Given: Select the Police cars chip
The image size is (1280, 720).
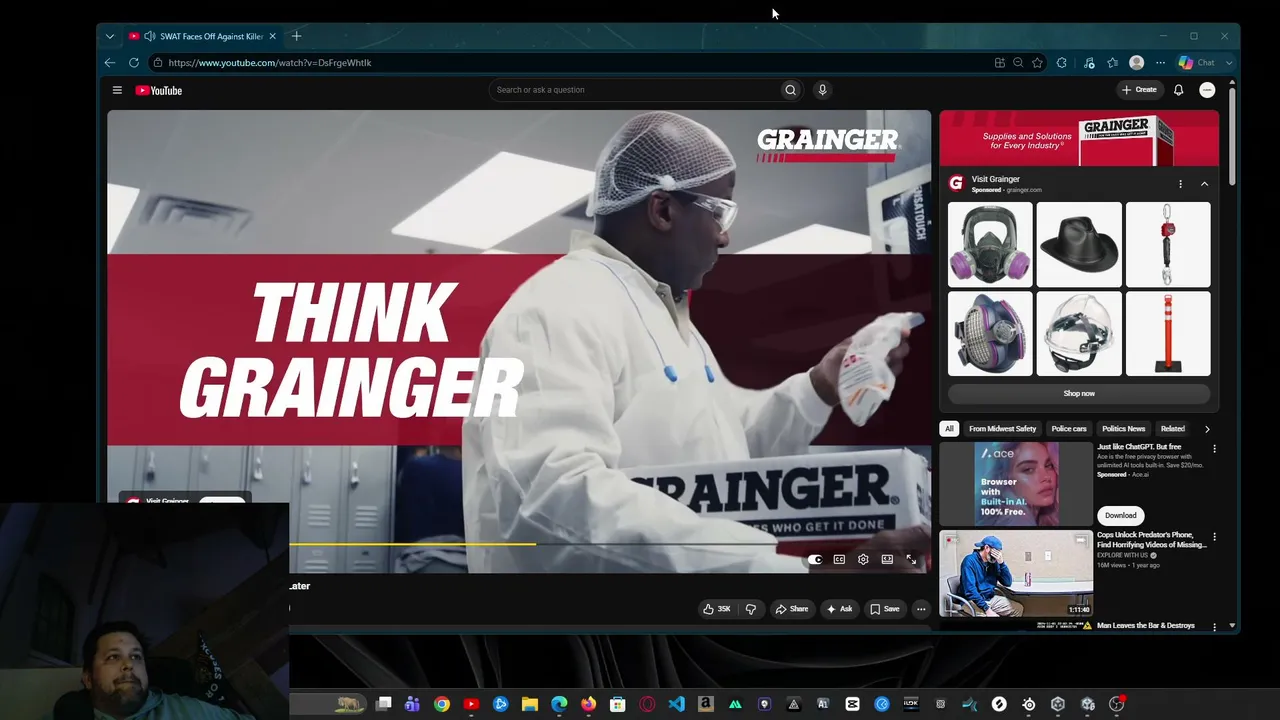Looking at the screenshot, I should tap(1069, 429).
